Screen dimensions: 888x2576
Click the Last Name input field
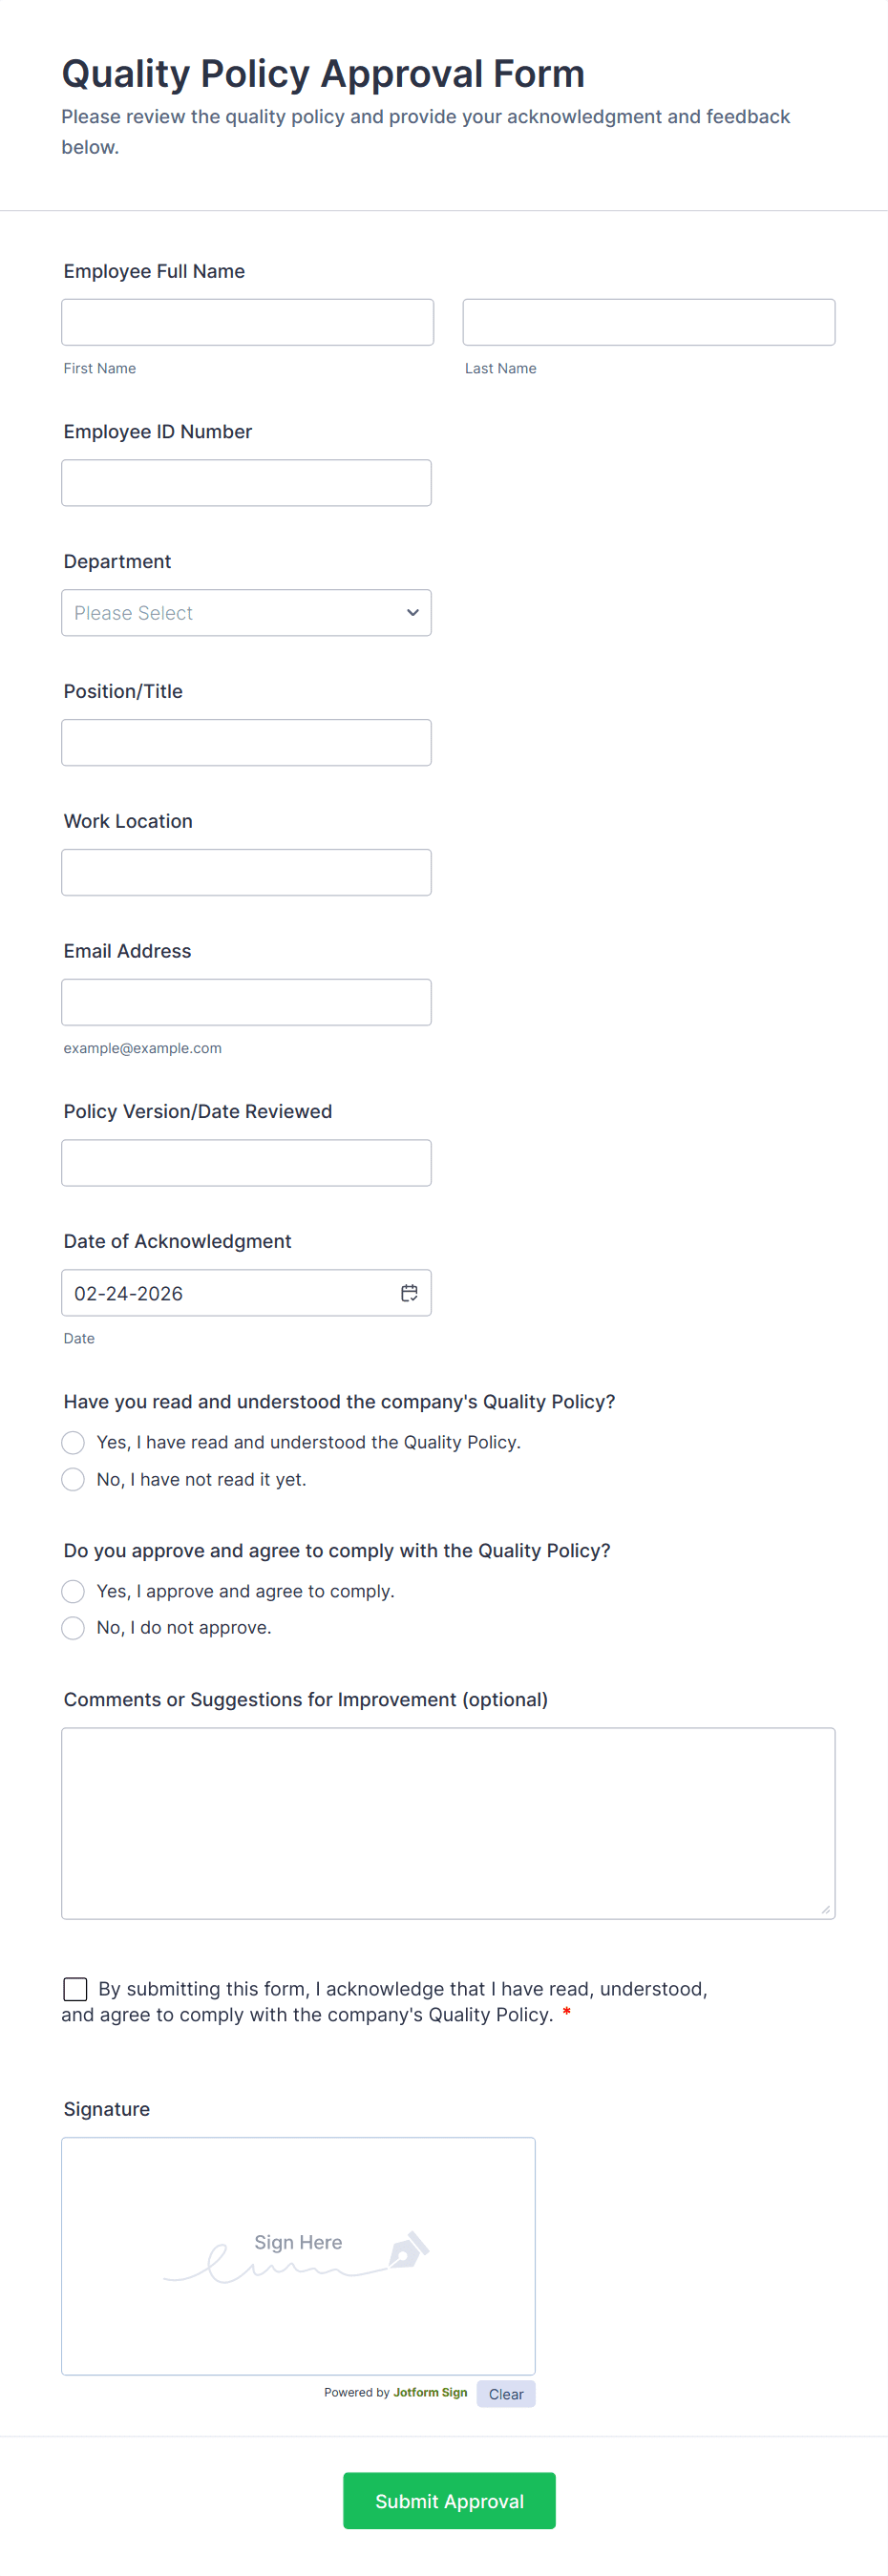click(648, 322)
